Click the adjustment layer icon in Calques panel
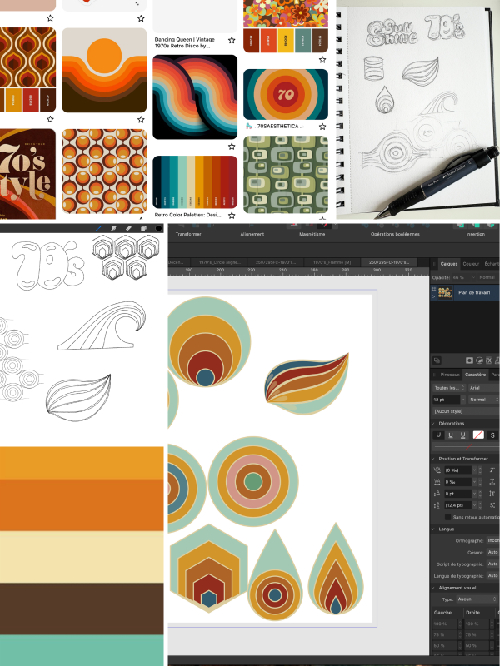This screenshot has height=666, width=500. (479, 361)
